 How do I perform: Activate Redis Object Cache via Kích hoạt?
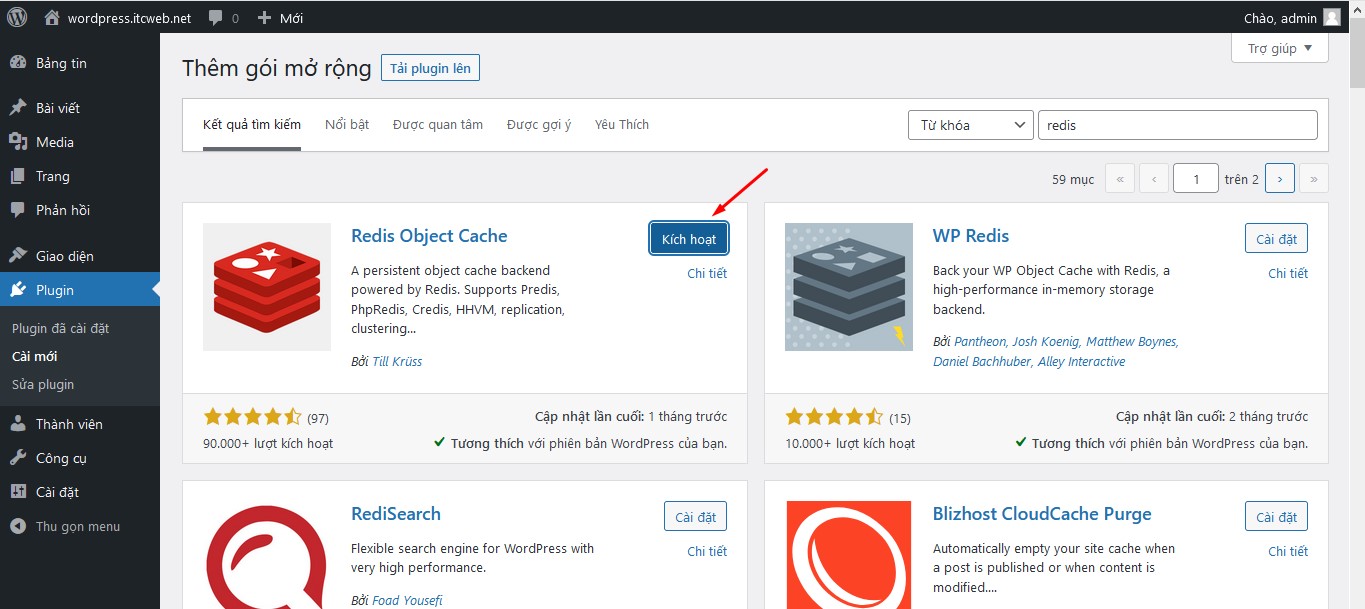pyautogui.click(x=688, y=238)
